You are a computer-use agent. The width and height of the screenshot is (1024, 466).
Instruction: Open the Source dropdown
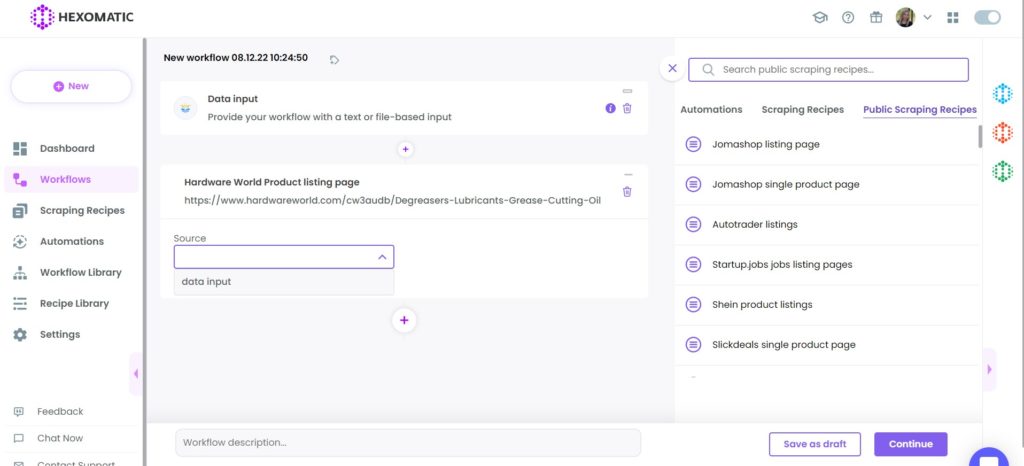(284, 257)
